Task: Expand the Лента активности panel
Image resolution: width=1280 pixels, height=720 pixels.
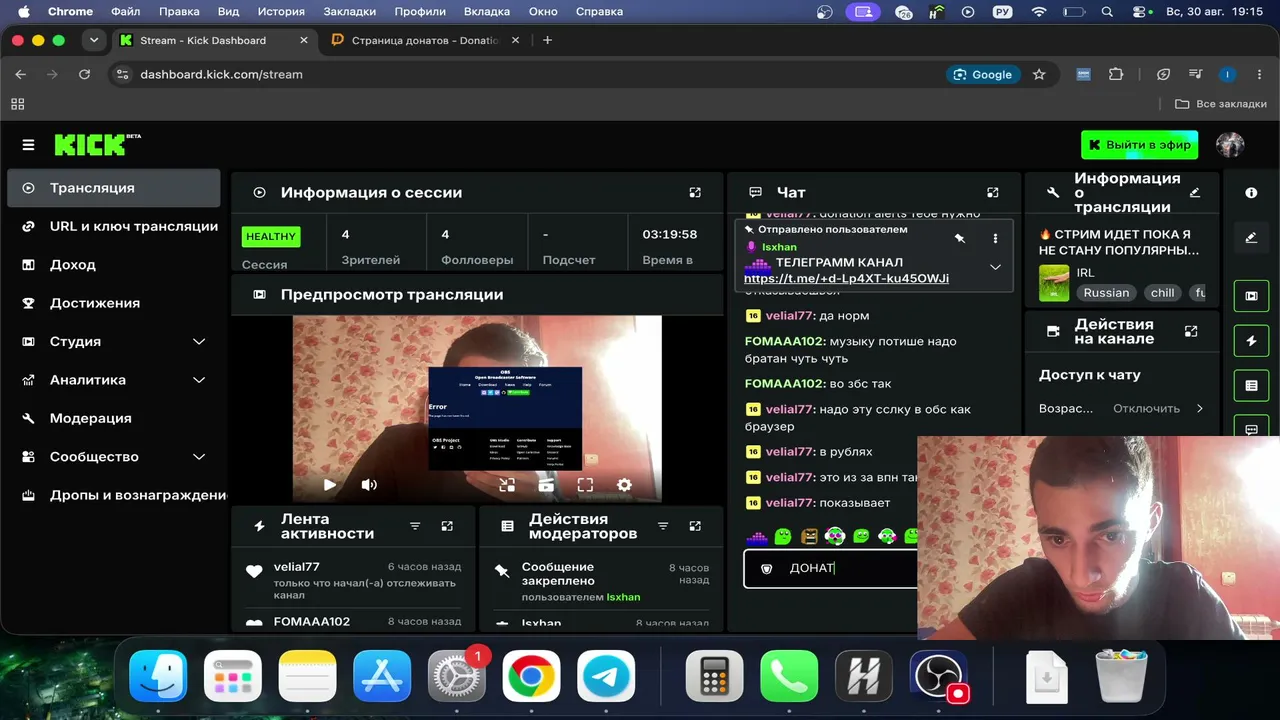Action: 447,526
